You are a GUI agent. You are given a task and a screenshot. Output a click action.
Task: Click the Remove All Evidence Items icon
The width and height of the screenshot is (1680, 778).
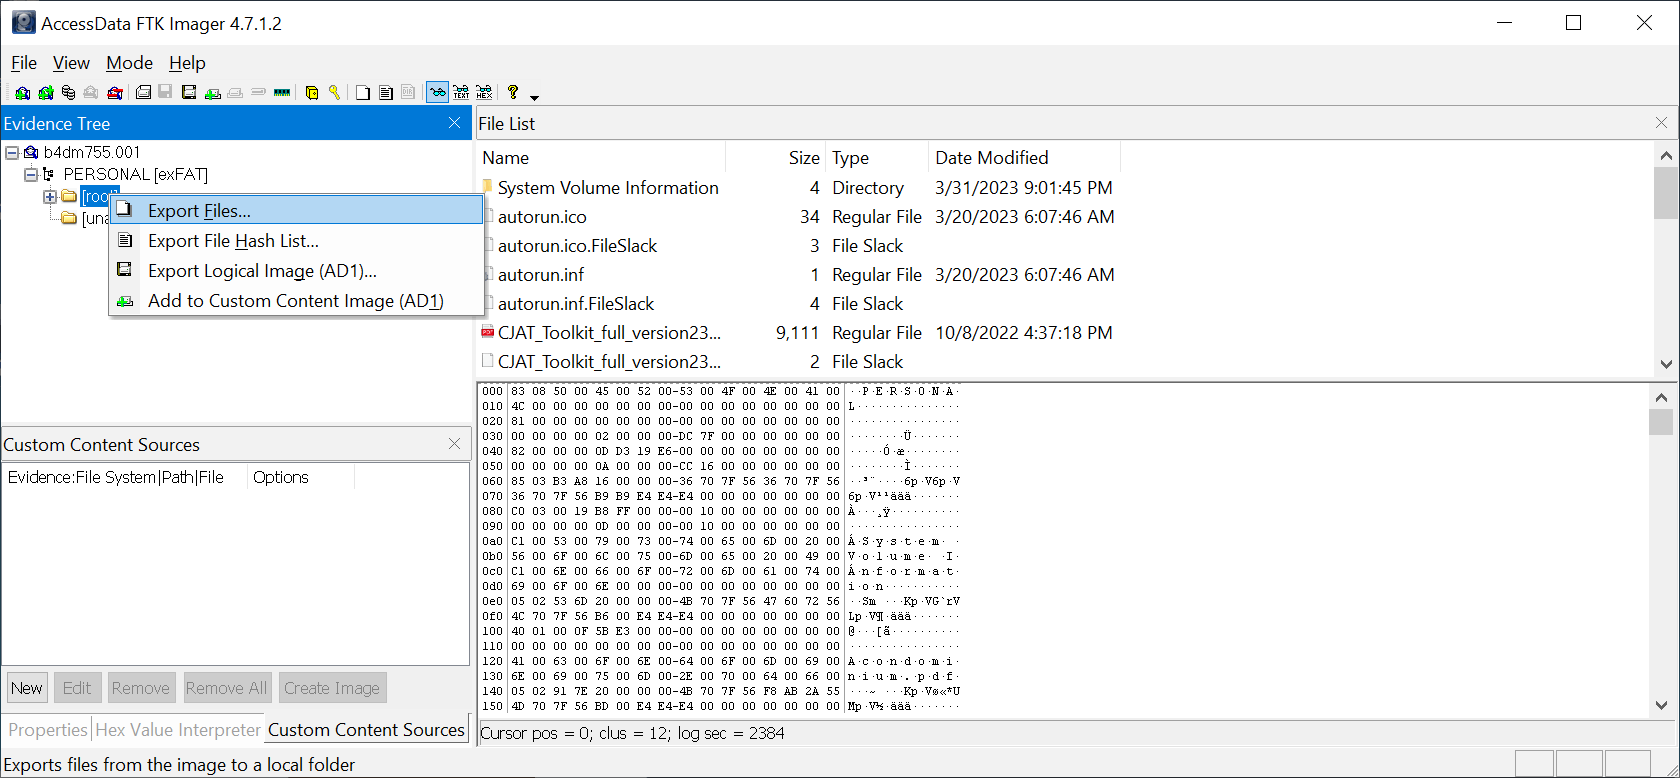(115, 93)
